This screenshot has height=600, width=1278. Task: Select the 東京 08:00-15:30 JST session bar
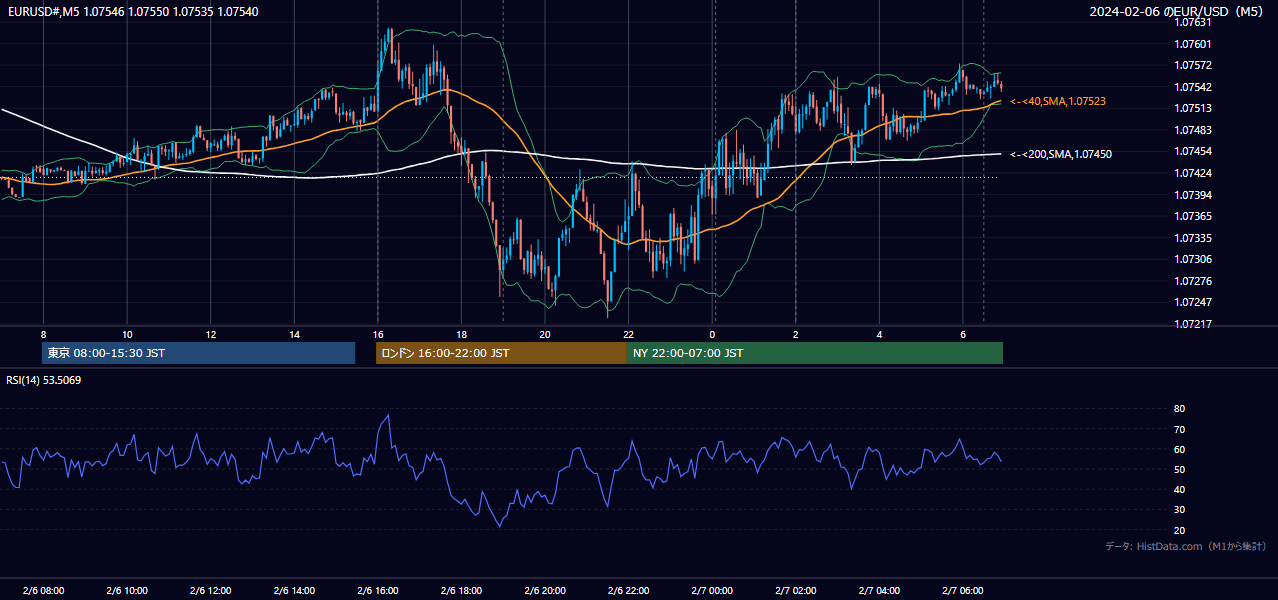(x=198, y=353)
